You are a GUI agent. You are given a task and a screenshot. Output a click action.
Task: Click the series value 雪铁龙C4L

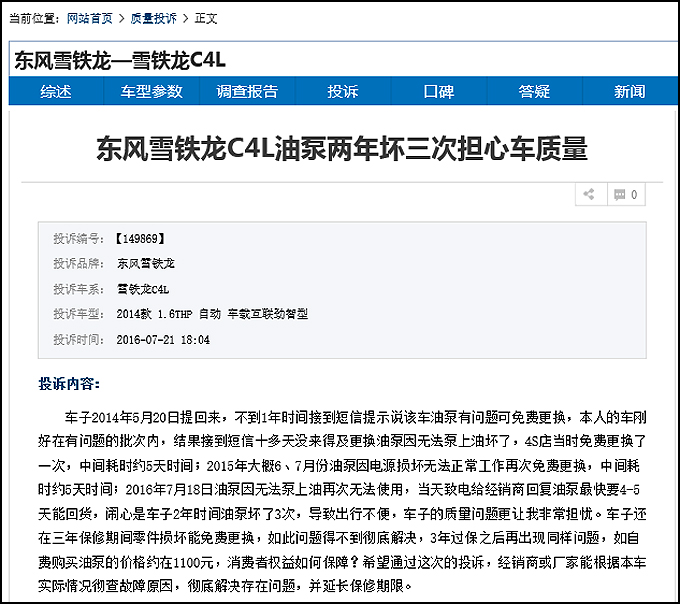[x=143, y=289]
